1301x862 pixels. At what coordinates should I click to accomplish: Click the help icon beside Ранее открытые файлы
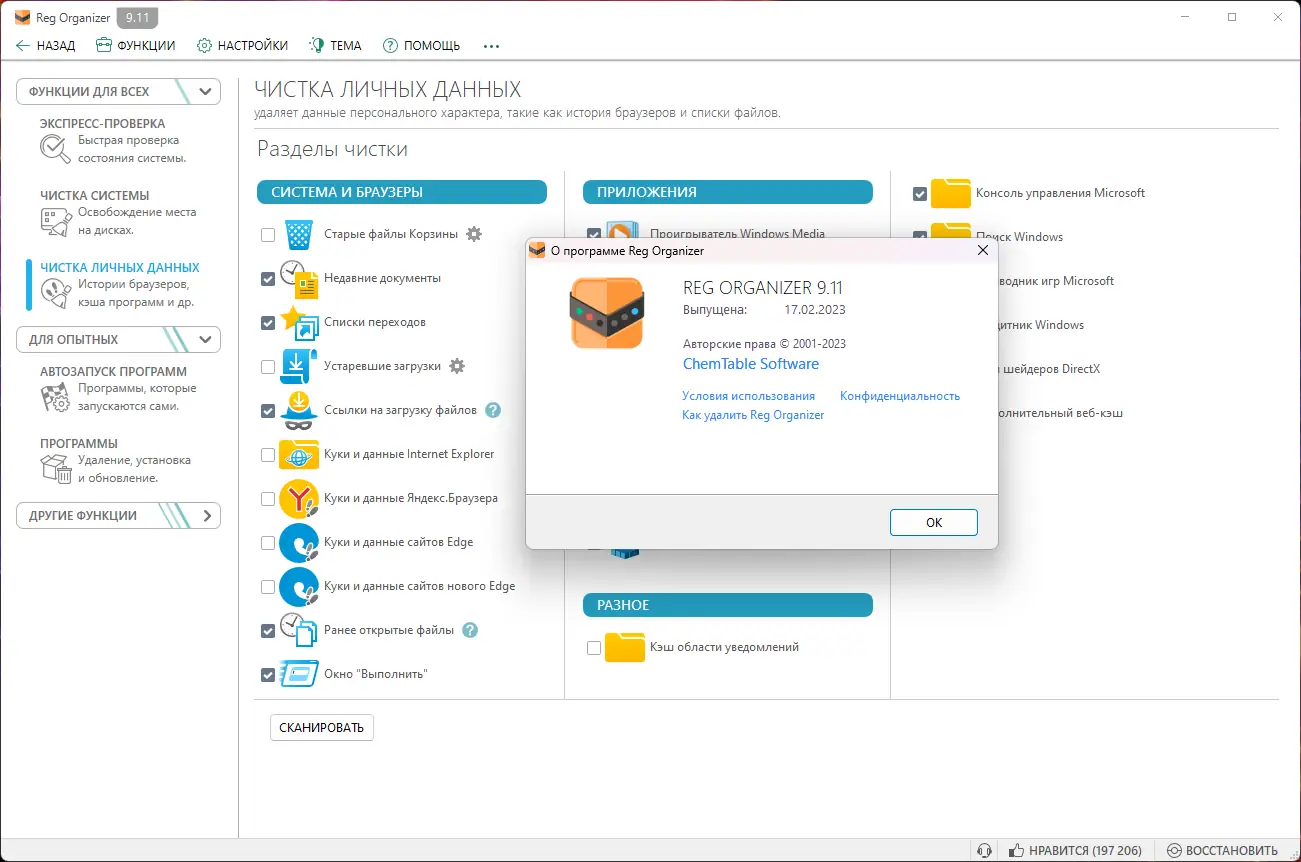coord(468,630)
